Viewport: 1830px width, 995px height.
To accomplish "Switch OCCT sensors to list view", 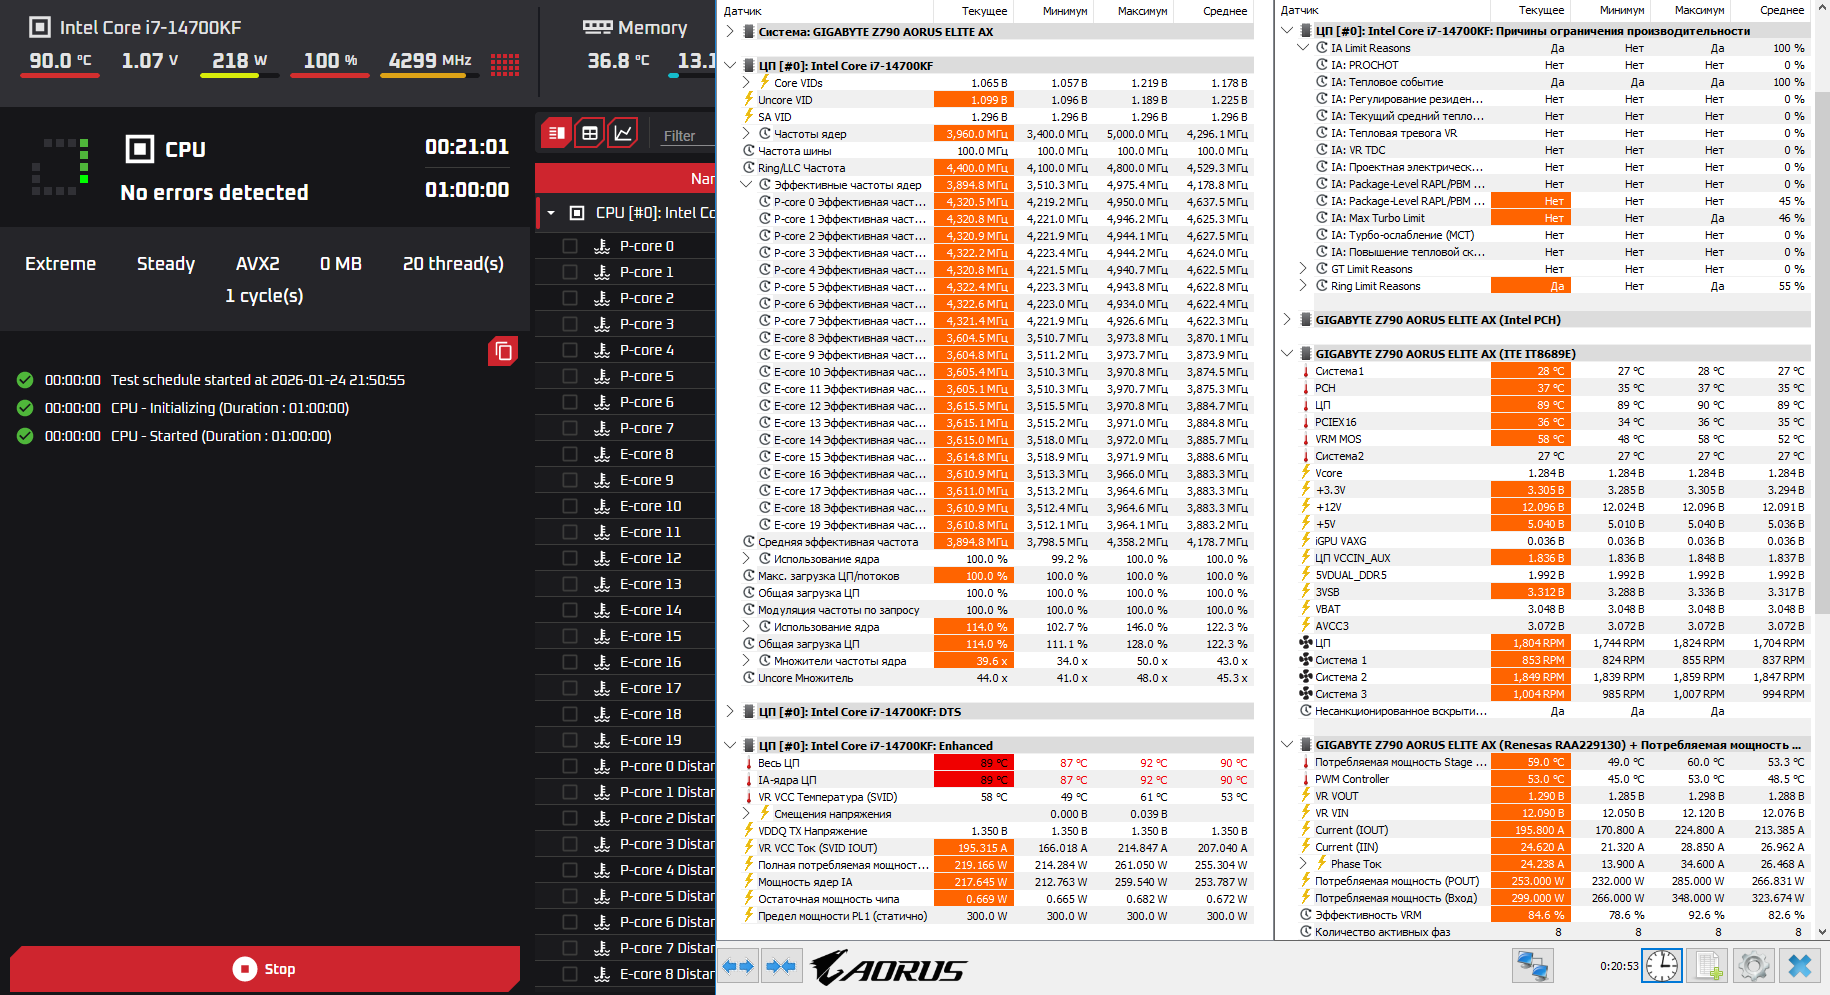I will [x=557, y=133].
